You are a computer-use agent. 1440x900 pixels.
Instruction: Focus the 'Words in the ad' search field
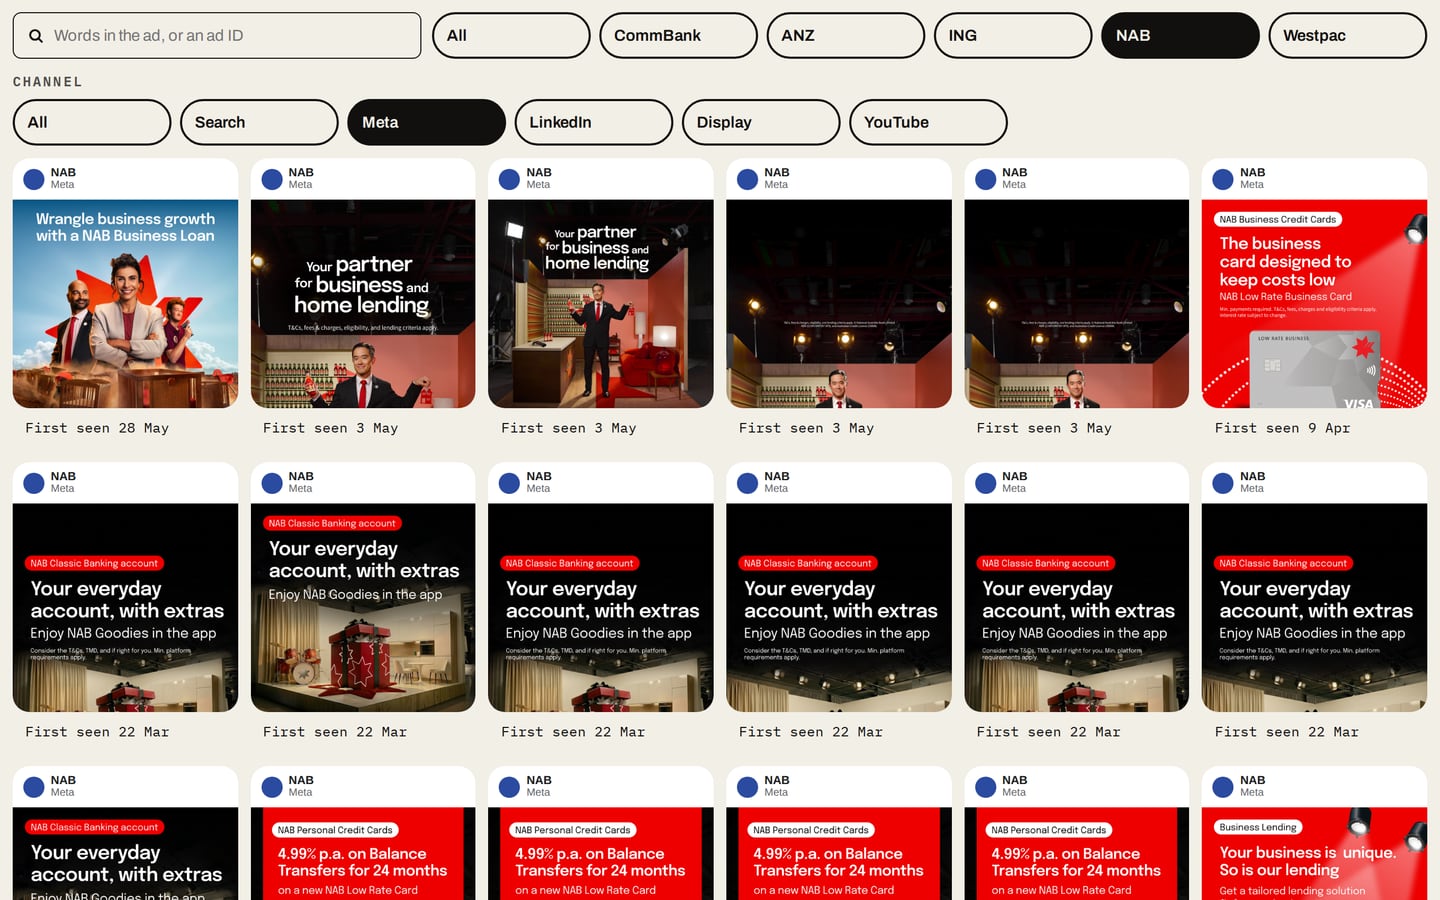217,36
